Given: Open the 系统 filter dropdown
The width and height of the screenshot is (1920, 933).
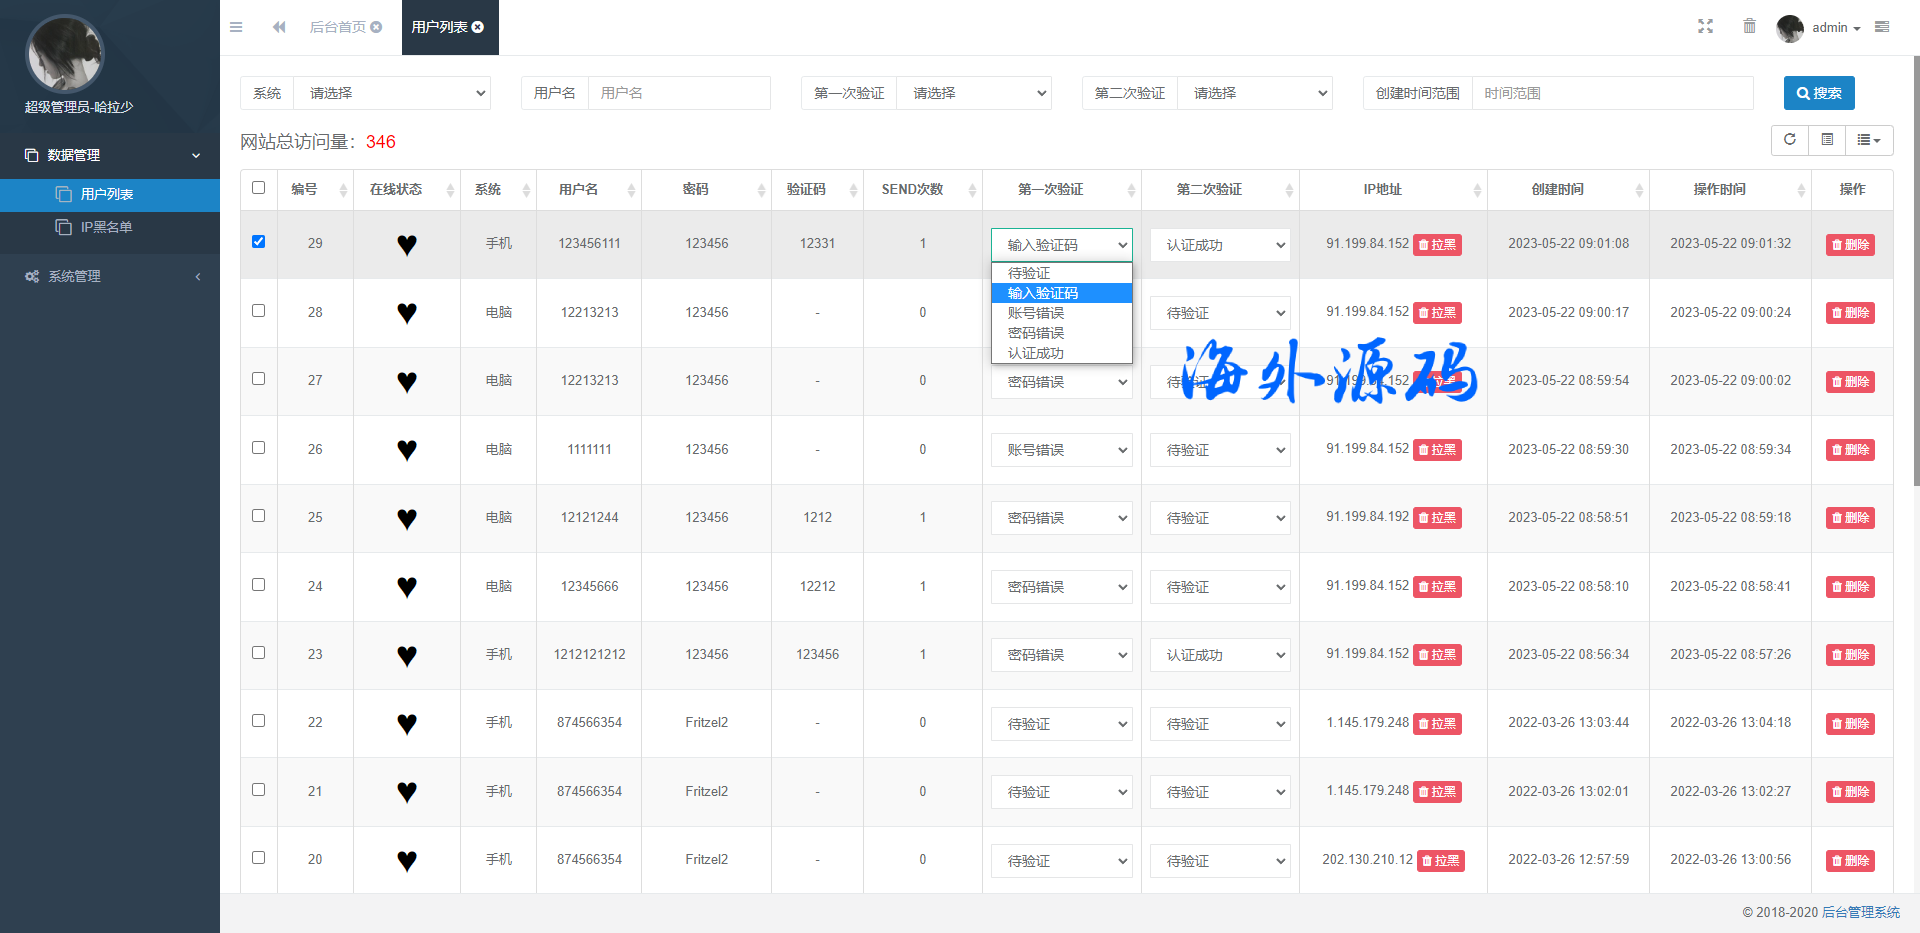Looking at the screenshot, I should click(x=392, y=93).
